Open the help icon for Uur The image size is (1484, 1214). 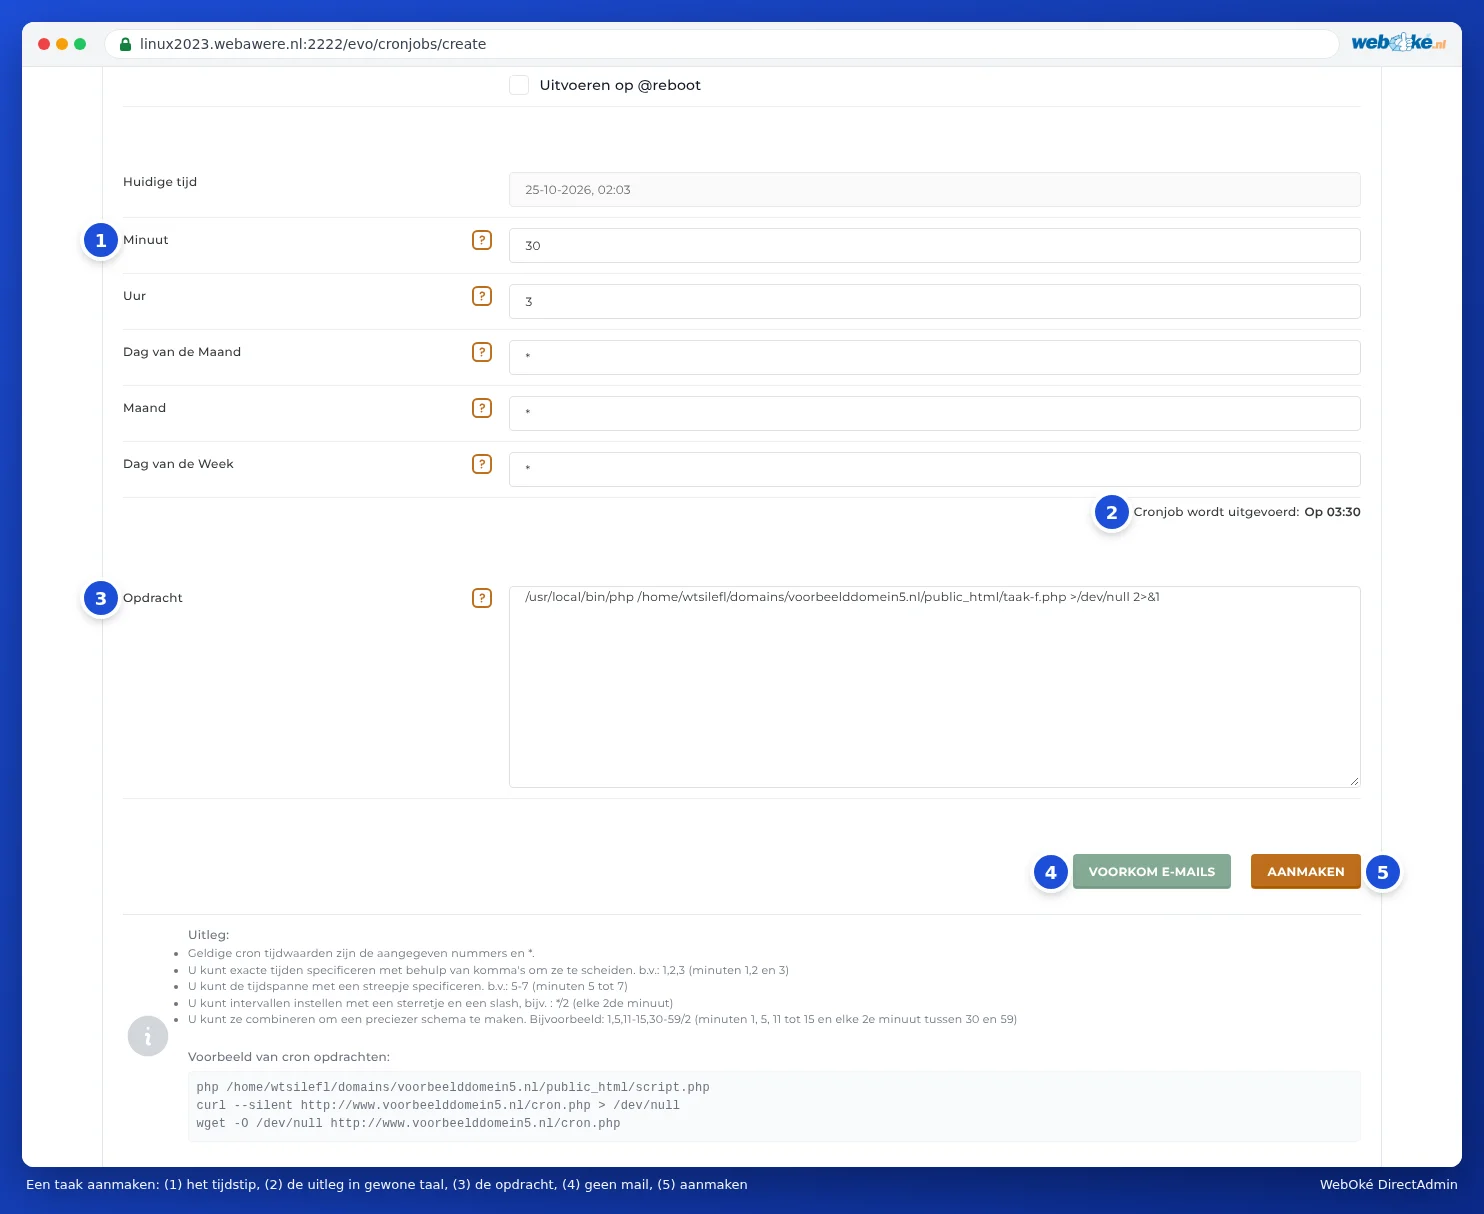[482, 296]
